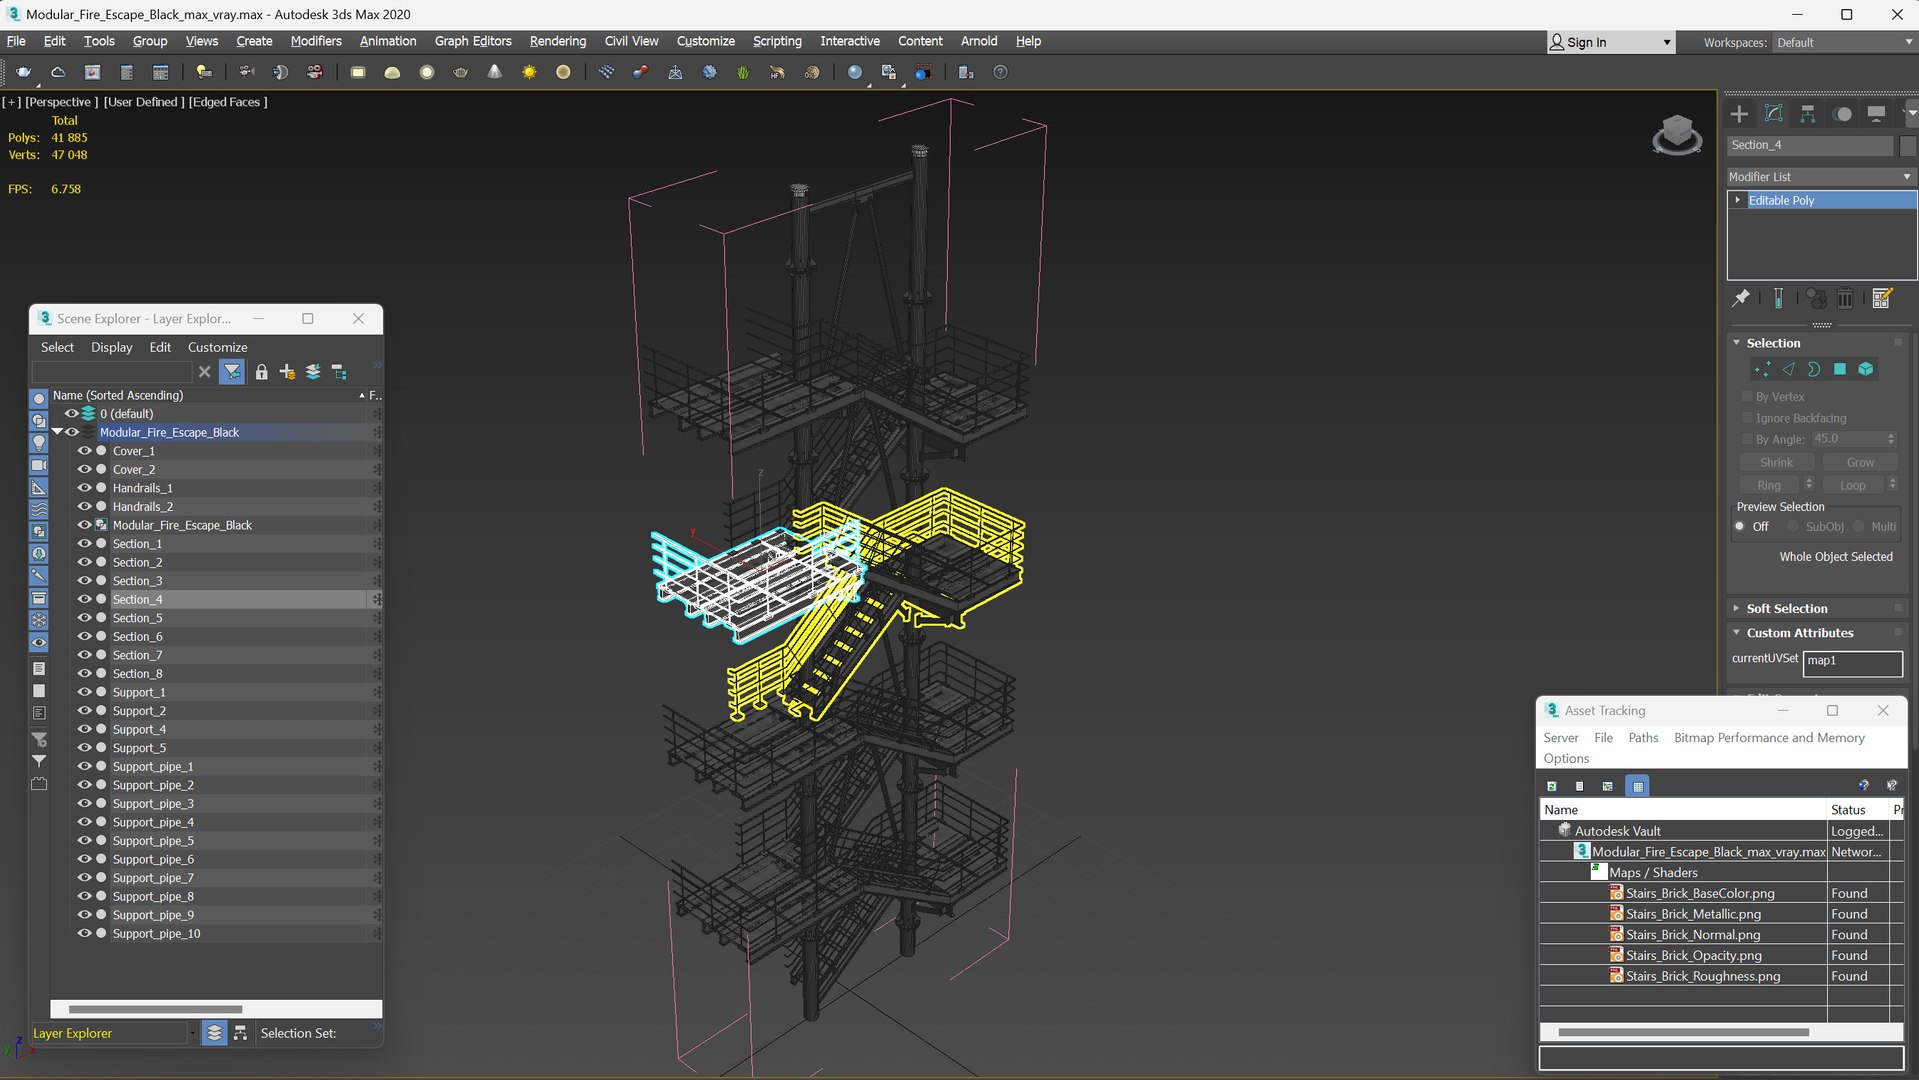Click the cone primitive icon in toolbar
Screen dimensions: 1919x1080
495,72
